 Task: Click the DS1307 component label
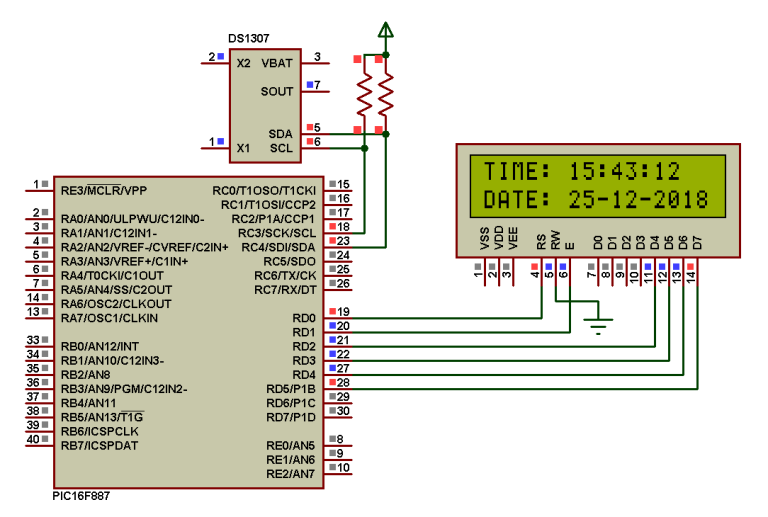[248, 38]
